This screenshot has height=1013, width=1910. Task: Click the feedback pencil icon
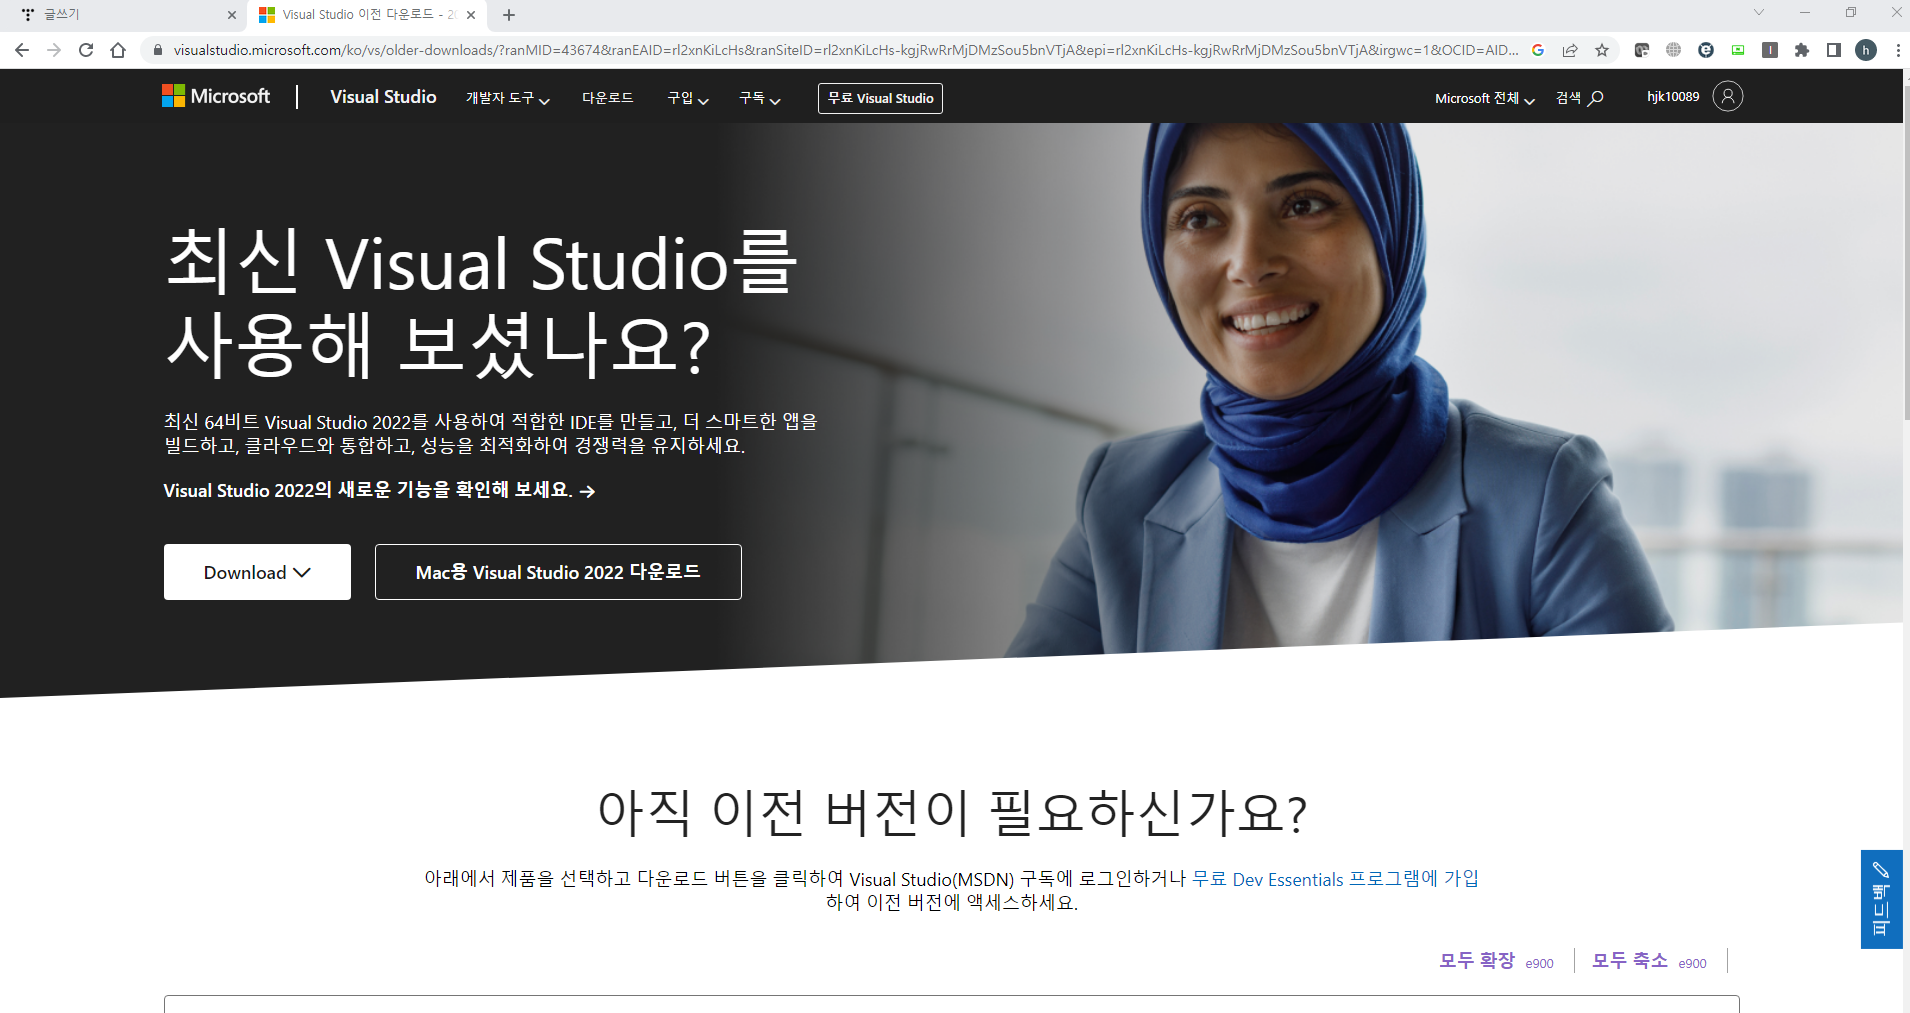point(1881,869)
